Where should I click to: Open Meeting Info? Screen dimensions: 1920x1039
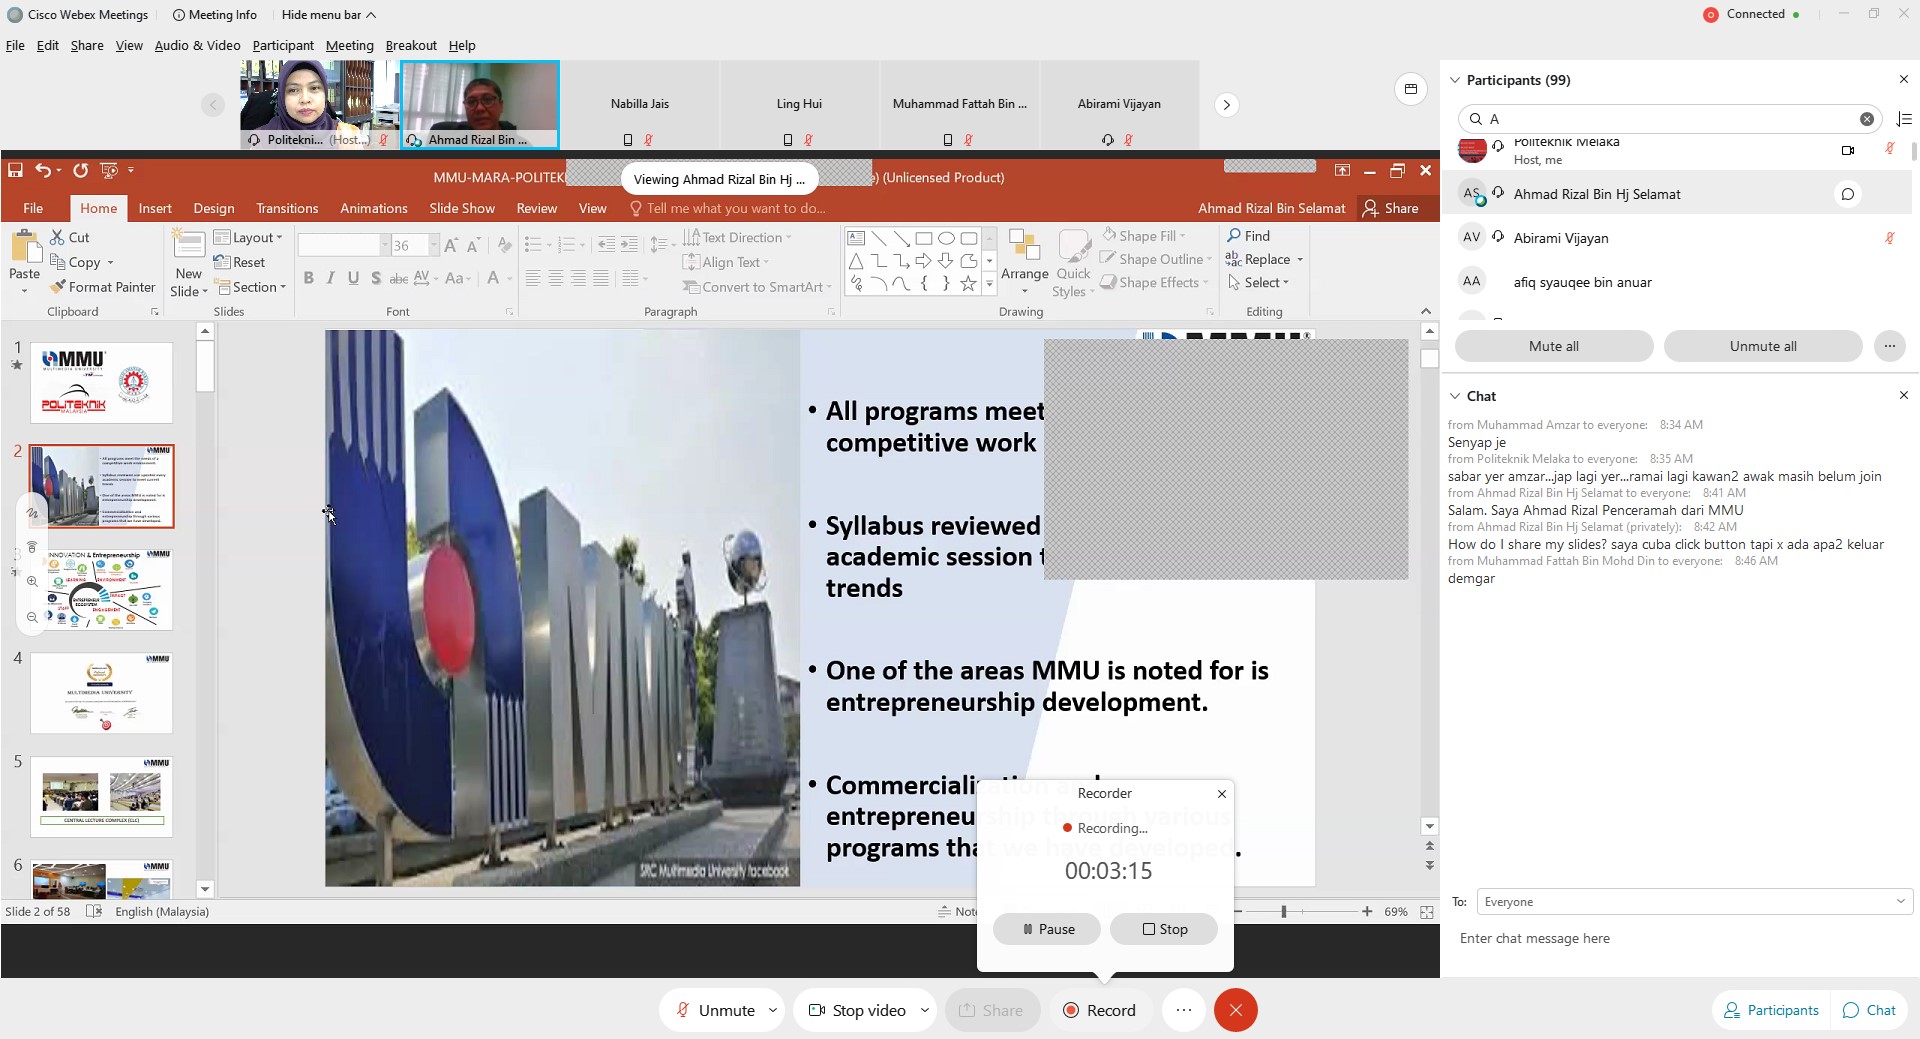[x=214, y=15]
